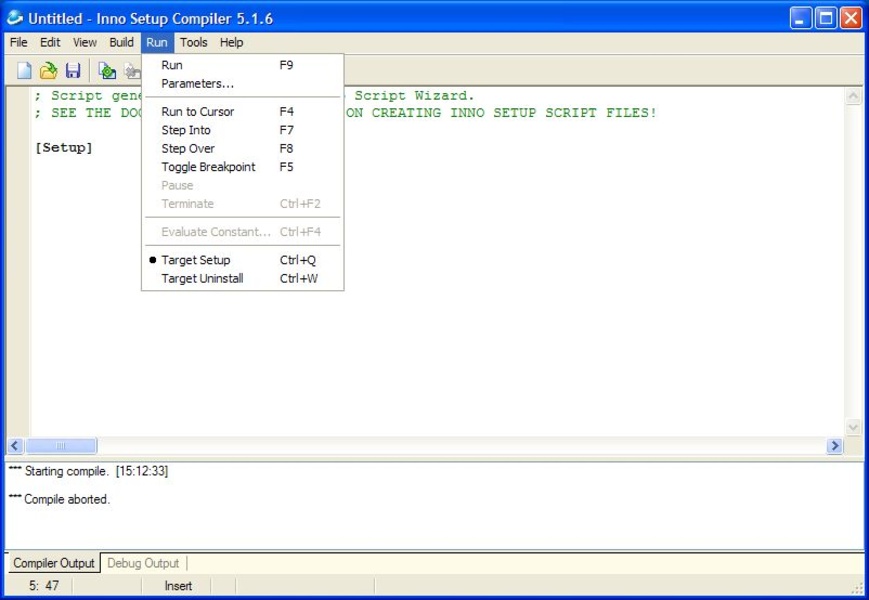The width and height of the screenshot is (869, 600).
Task: Open the File menu
Action: 18,43
